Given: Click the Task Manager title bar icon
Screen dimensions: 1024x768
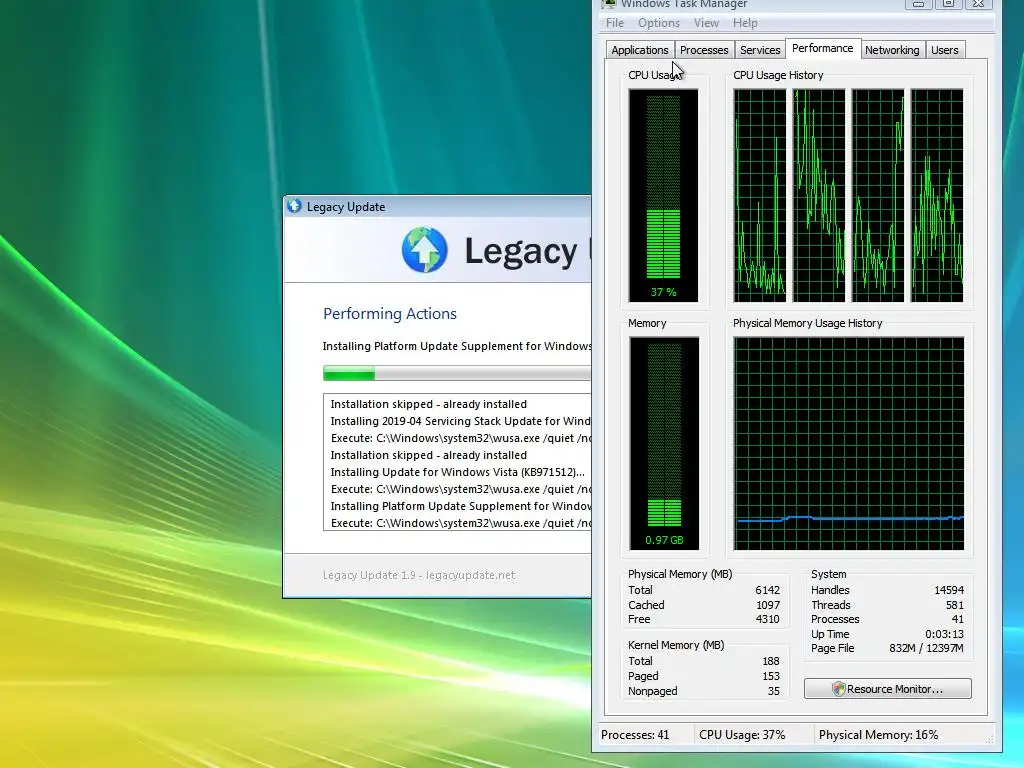Looking at the screenshot, I should (x=609, y=4).
